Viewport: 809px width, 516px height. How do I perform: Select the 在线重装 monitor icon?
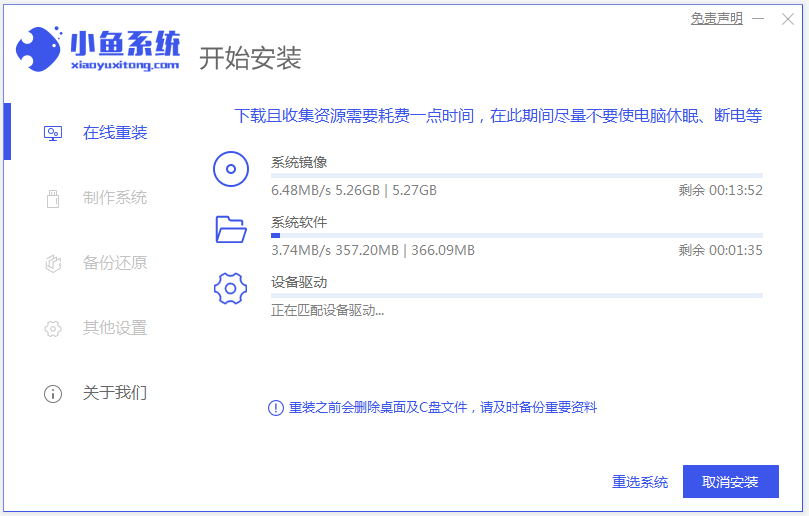[x=53, y=133]
